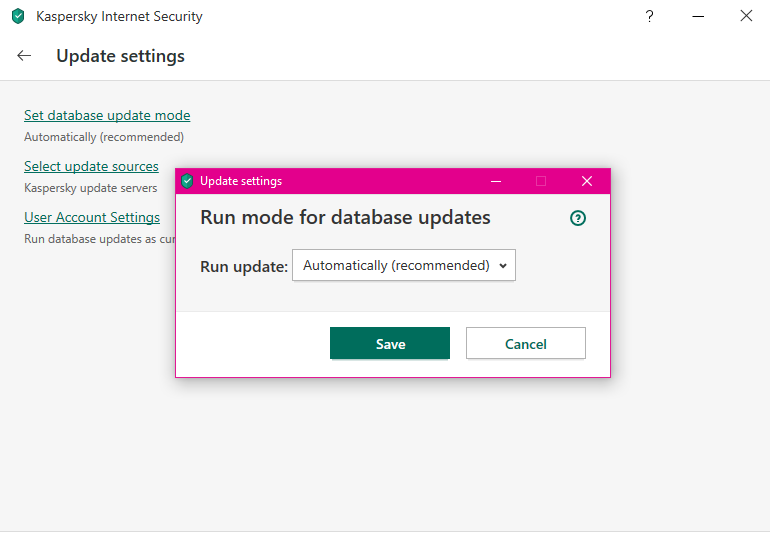
Task: Minimize the Update settings dialog
Action: (496, 181)
